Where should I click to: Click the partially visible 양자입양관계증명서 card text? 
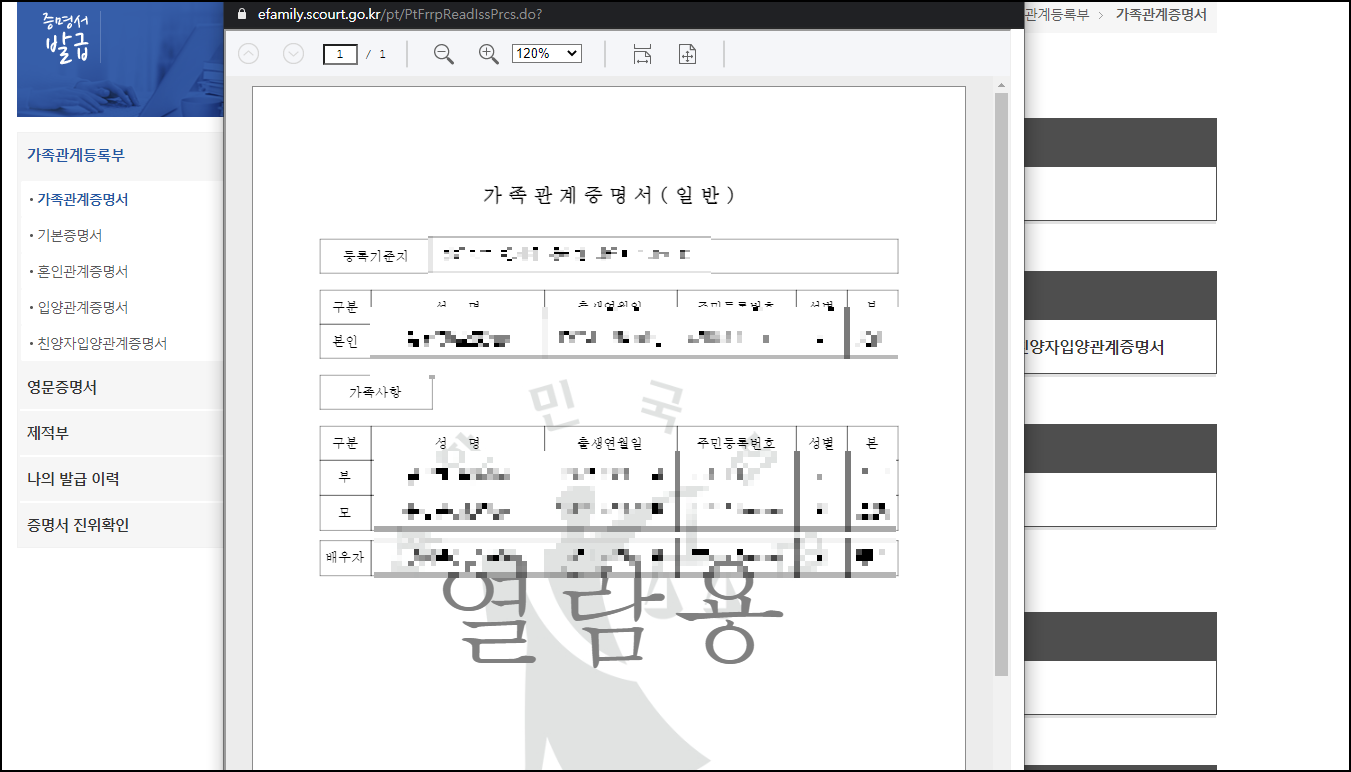coord(1094,348)
